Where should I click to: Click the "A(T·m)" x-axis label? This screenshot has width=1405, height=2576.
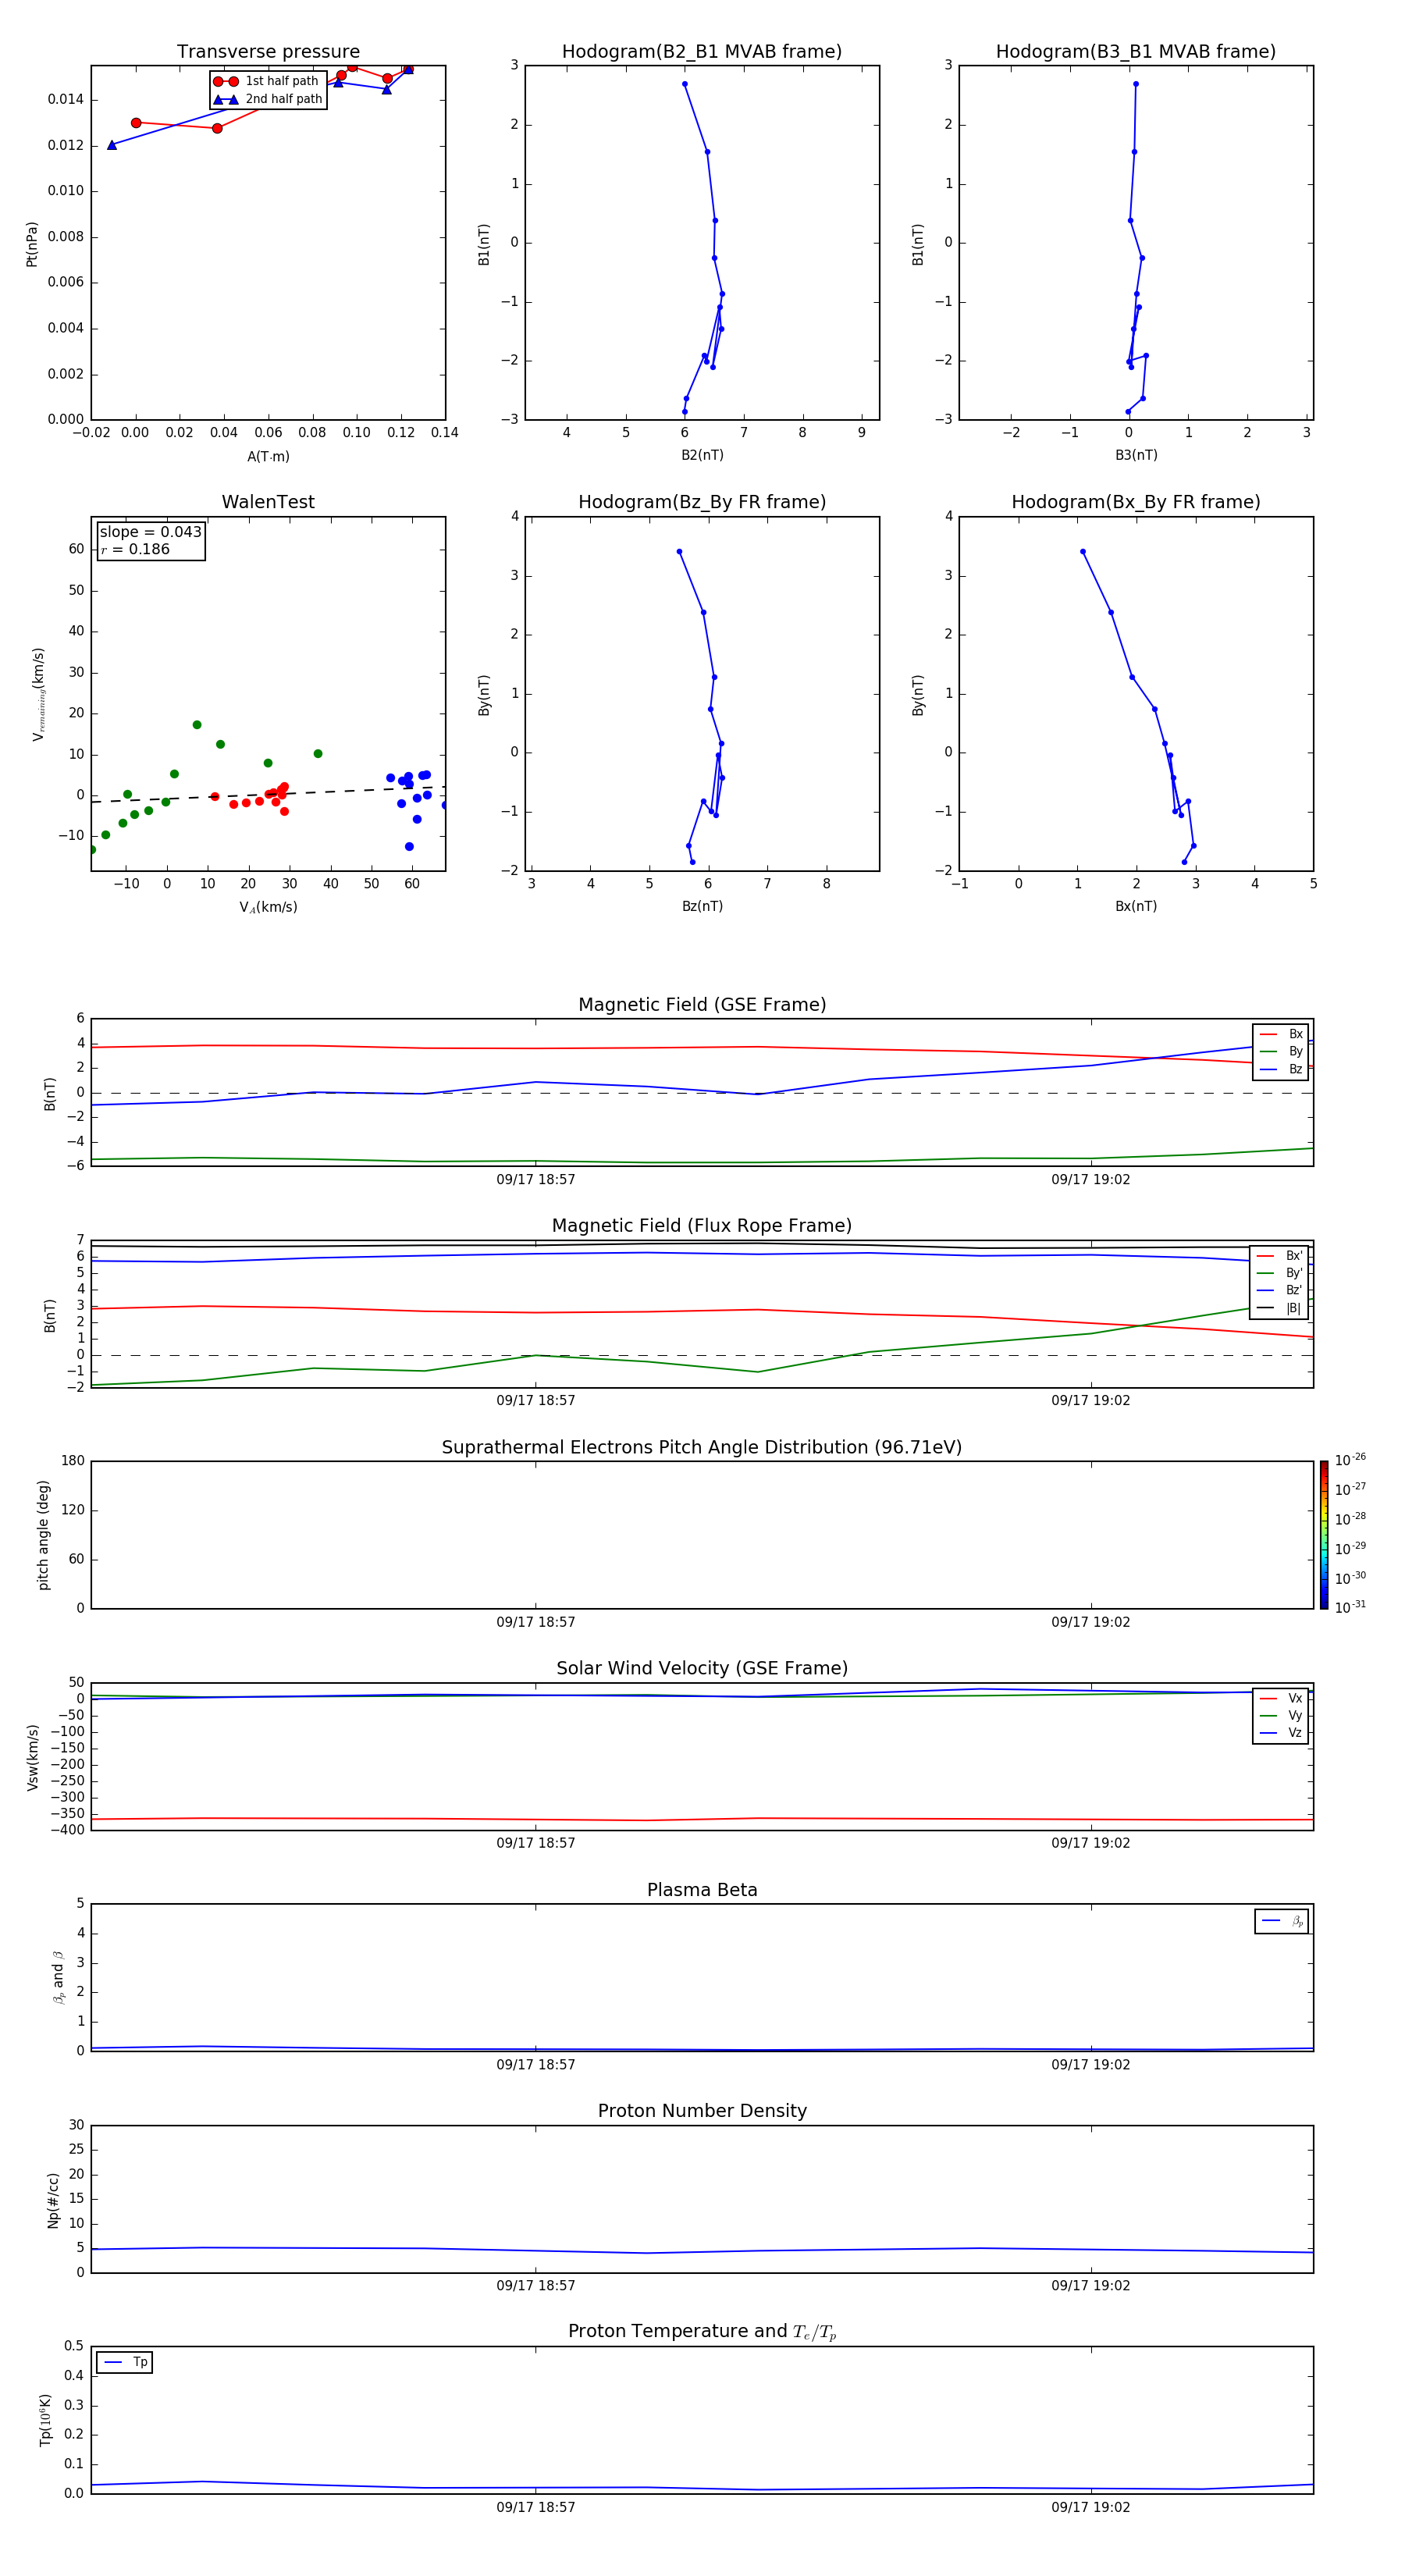coord(268,456)
